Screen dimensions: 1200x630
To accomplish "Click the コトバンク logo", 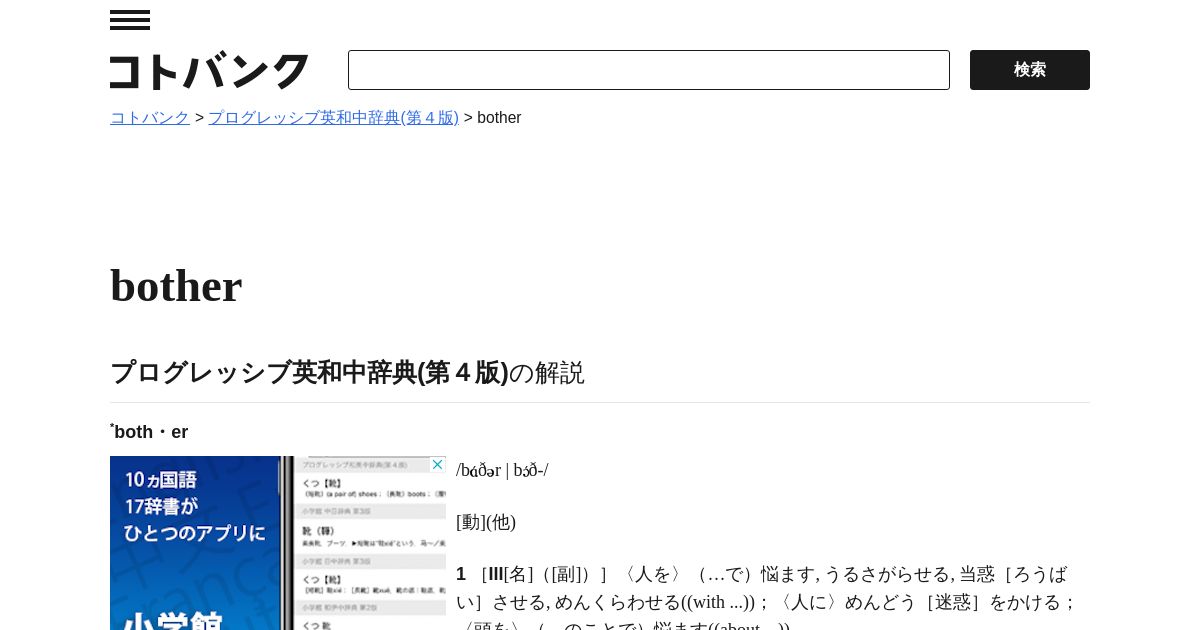I will click(x=210, y=70).
